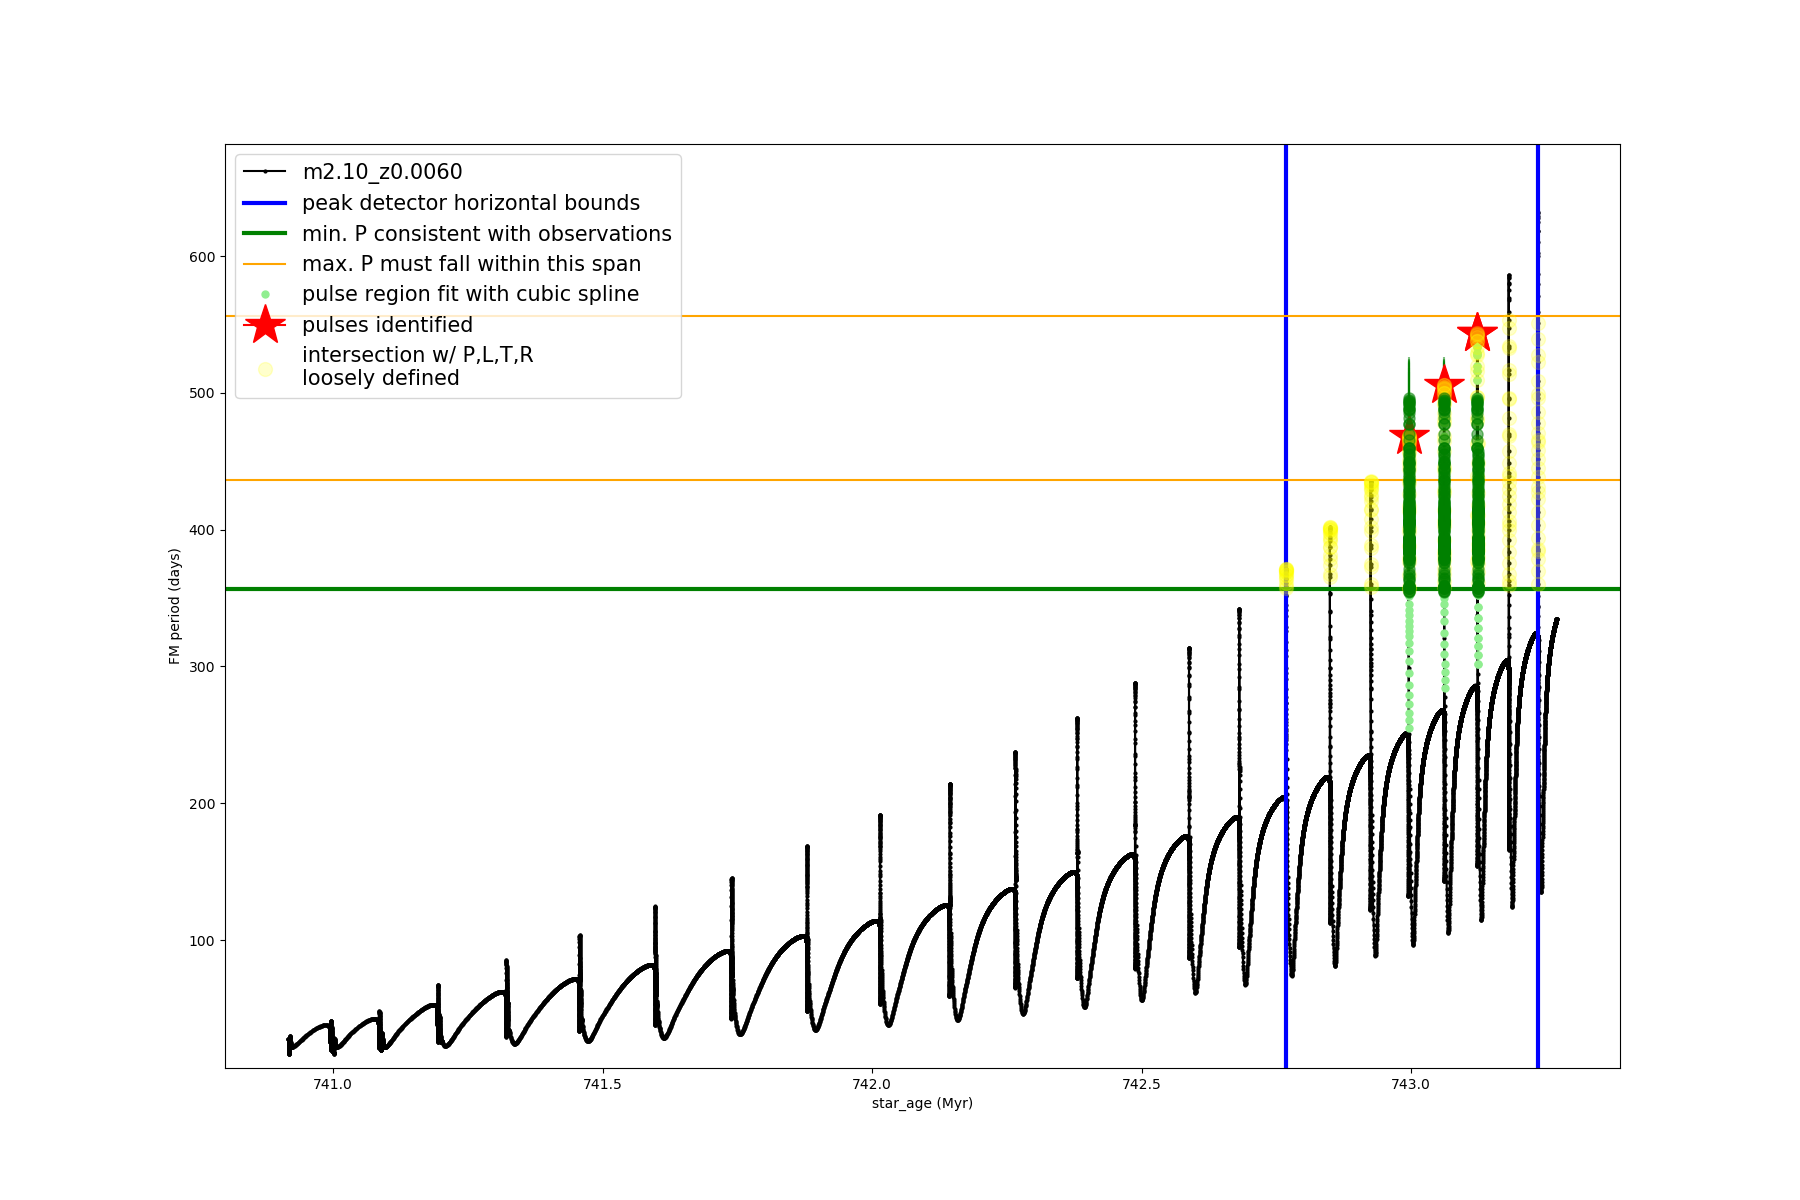1800x1200 pixels.
Task: Click the orange line swatch in legend
Action: click(x=265, y=264)
